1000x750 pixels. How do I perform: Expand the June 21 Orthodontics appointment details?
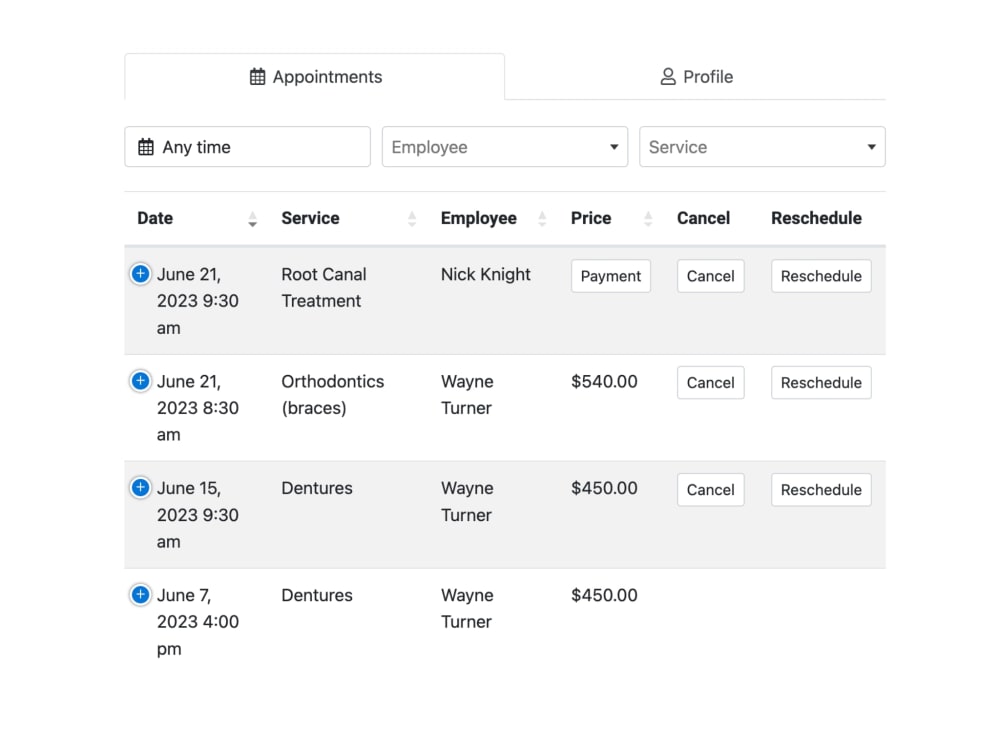click(x=140, y=380)
